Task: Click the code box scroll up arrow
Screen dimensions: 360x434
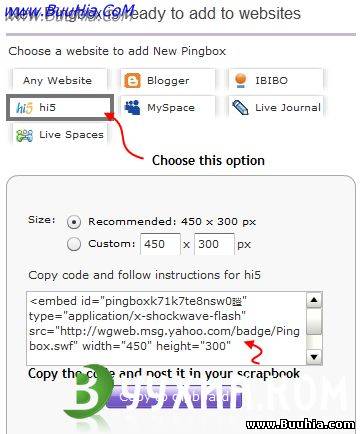Action: point(314,300)
